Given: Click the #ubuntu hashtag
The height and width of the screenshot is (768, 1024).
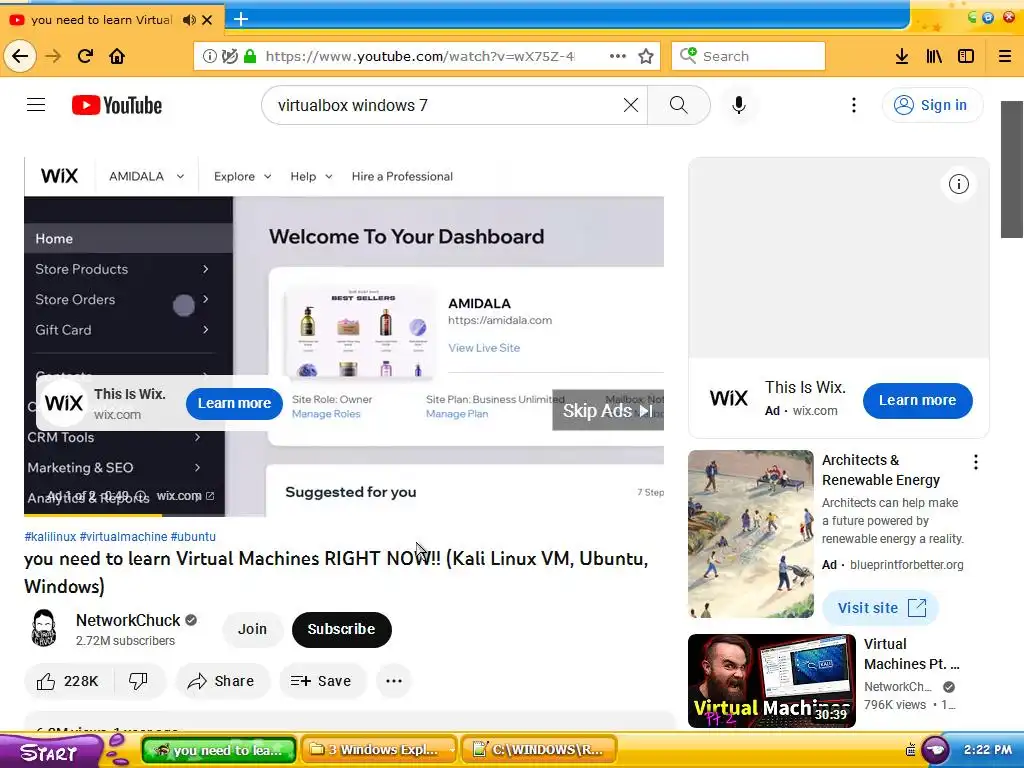Looking at the screenshot, I should [193, 537].
